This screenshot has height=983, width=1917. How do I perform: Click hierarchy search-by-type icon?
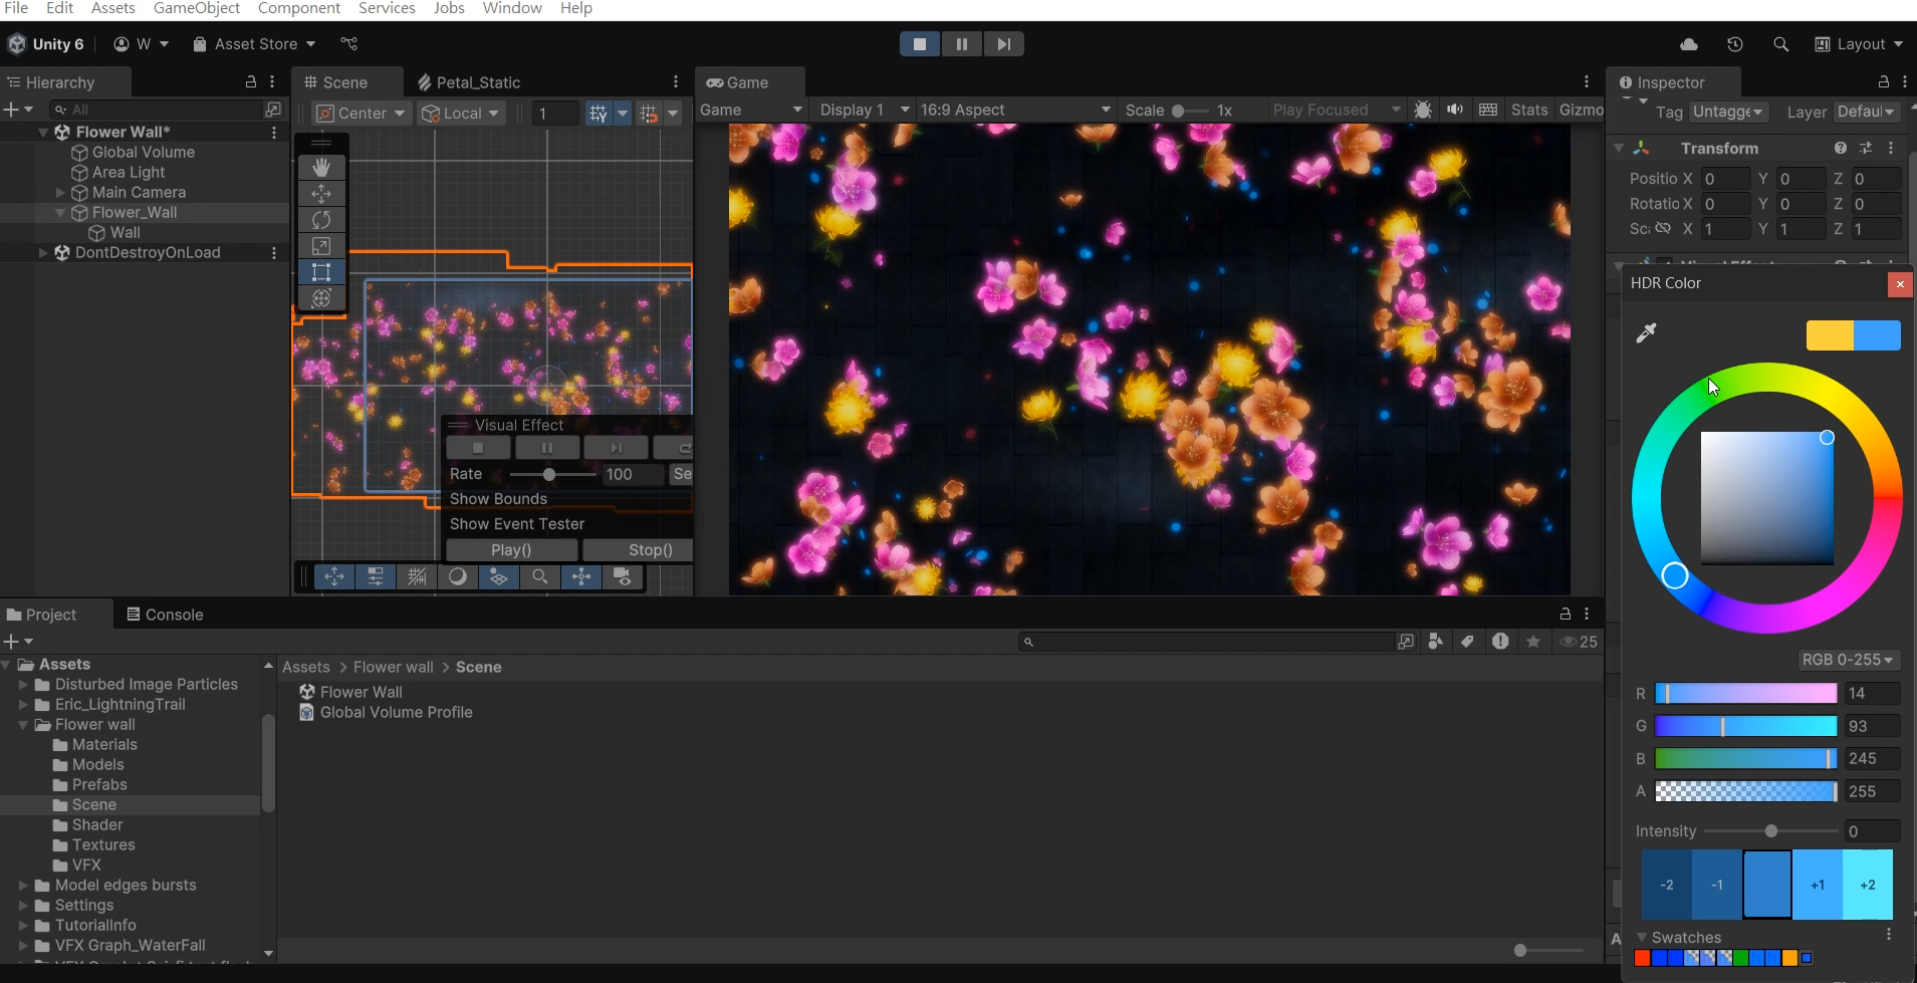tap(273, 109)
